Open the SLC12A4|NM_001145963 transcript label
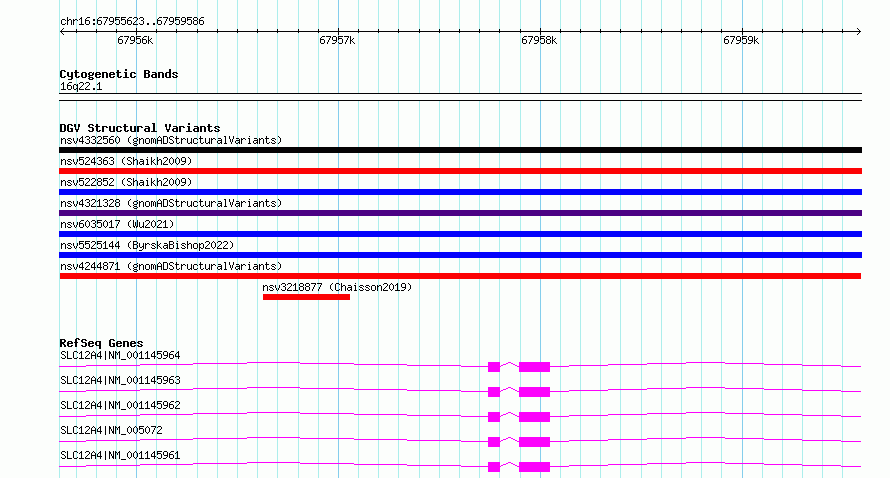The width and height of the screenshot is (890, 478). [x=120, y=380]
